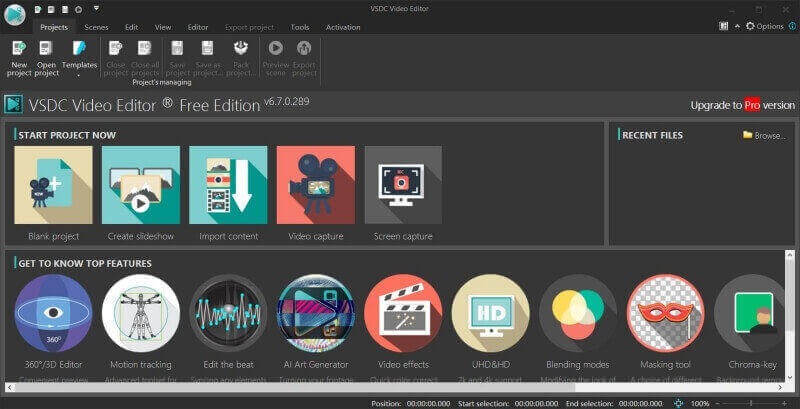Image resolution: width=800 pixels, height=409 pixels.
Task: Click the Save project ribbon icon
Action: 177,48
